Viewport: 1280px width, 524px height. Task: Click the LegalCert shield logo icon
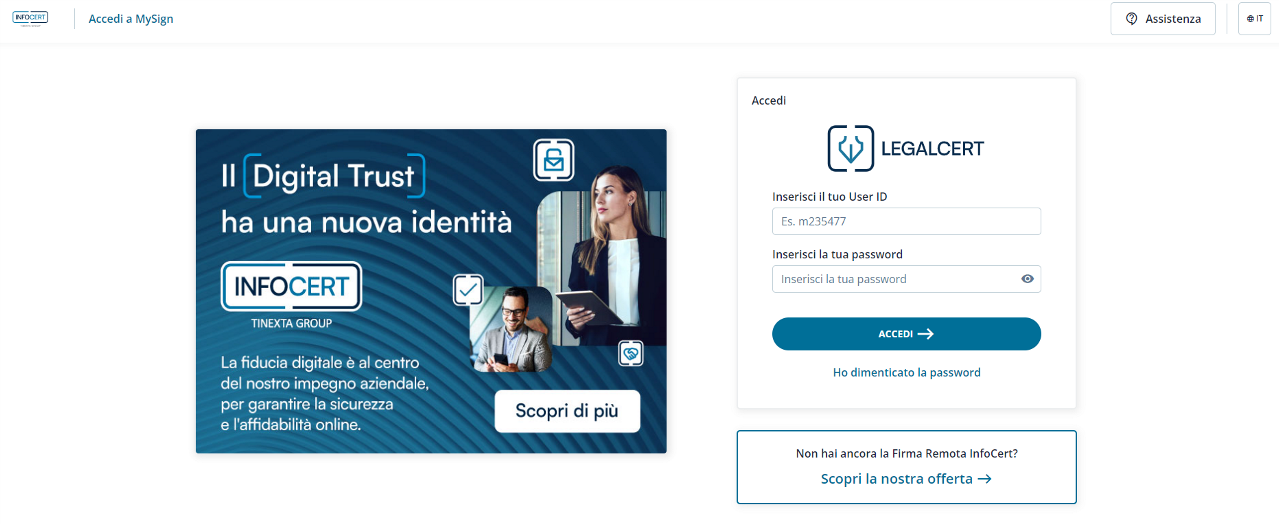pyautogui.click(x=851, y=148)
